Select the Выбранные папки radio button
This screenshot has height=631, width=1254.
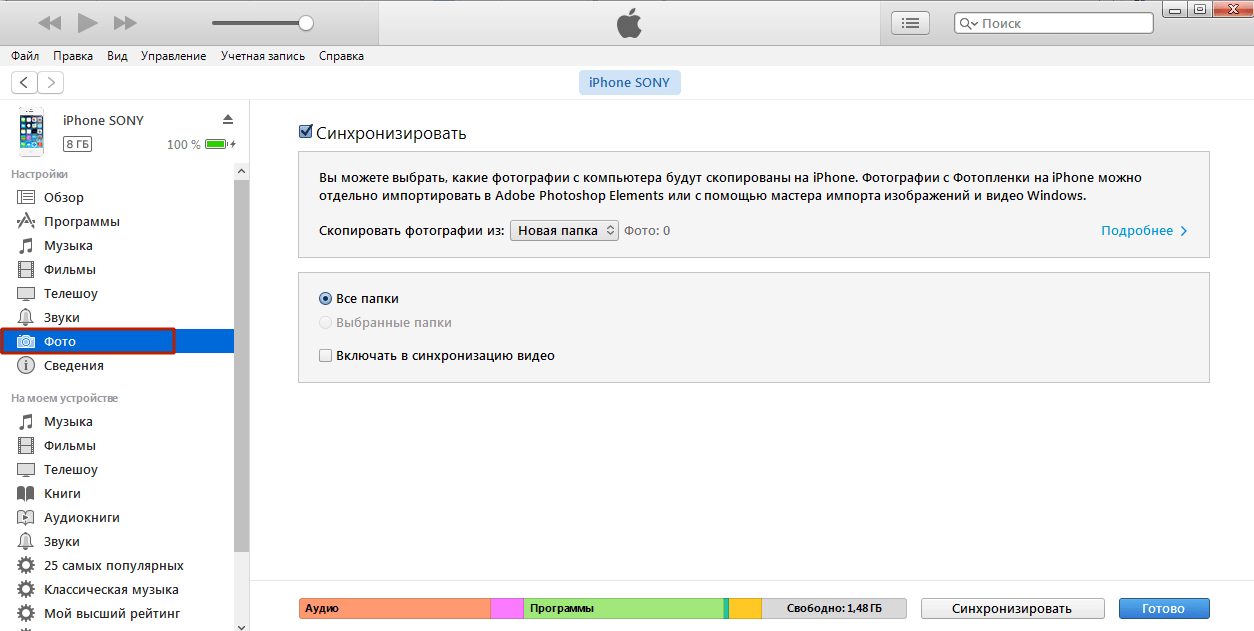tap(325, 322)
